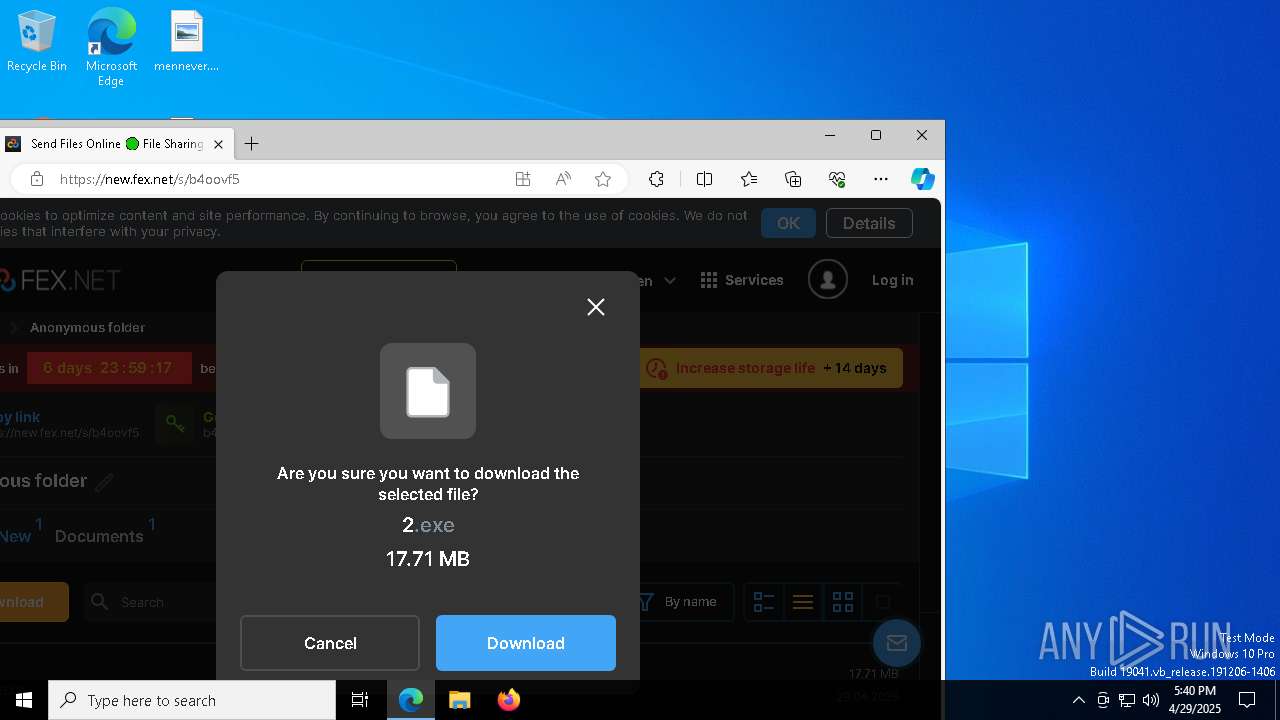Open the app available icon in address bar
Viewport: 1280px width, 720px height.
click(x=523, y=179)
